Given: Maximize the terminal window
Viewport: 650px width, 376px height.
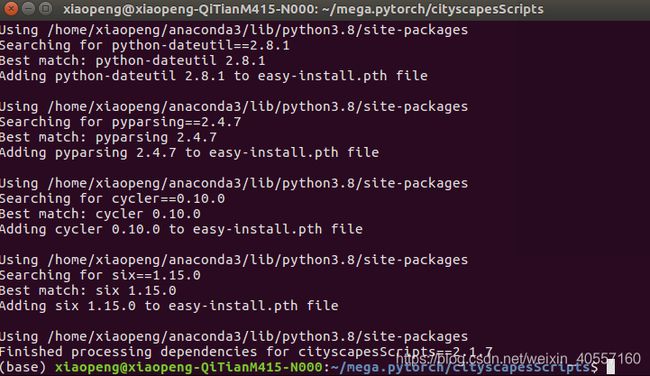Looking at the screenshot, I should (46, 8).
